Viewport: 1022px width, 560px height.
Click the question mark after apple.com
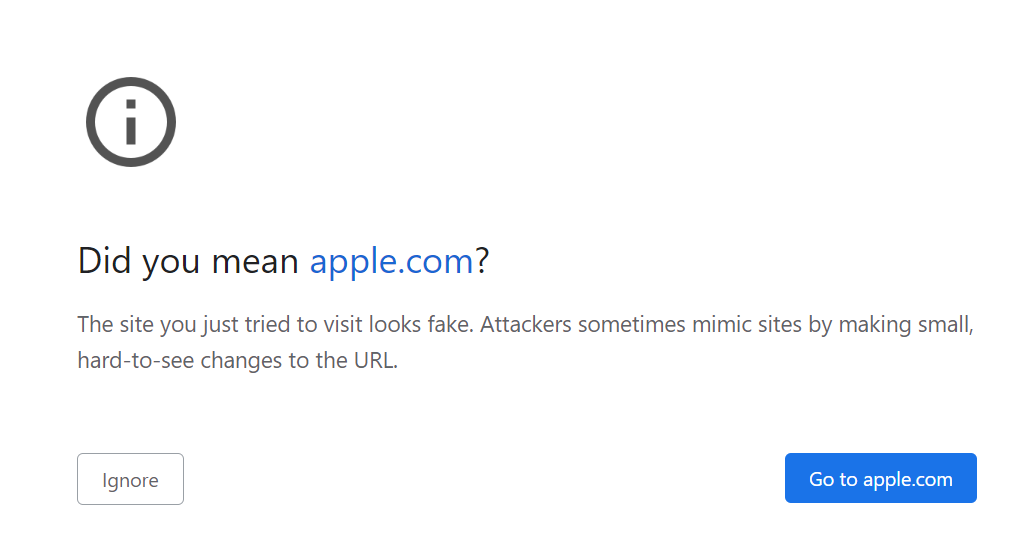tap(482, 260)
